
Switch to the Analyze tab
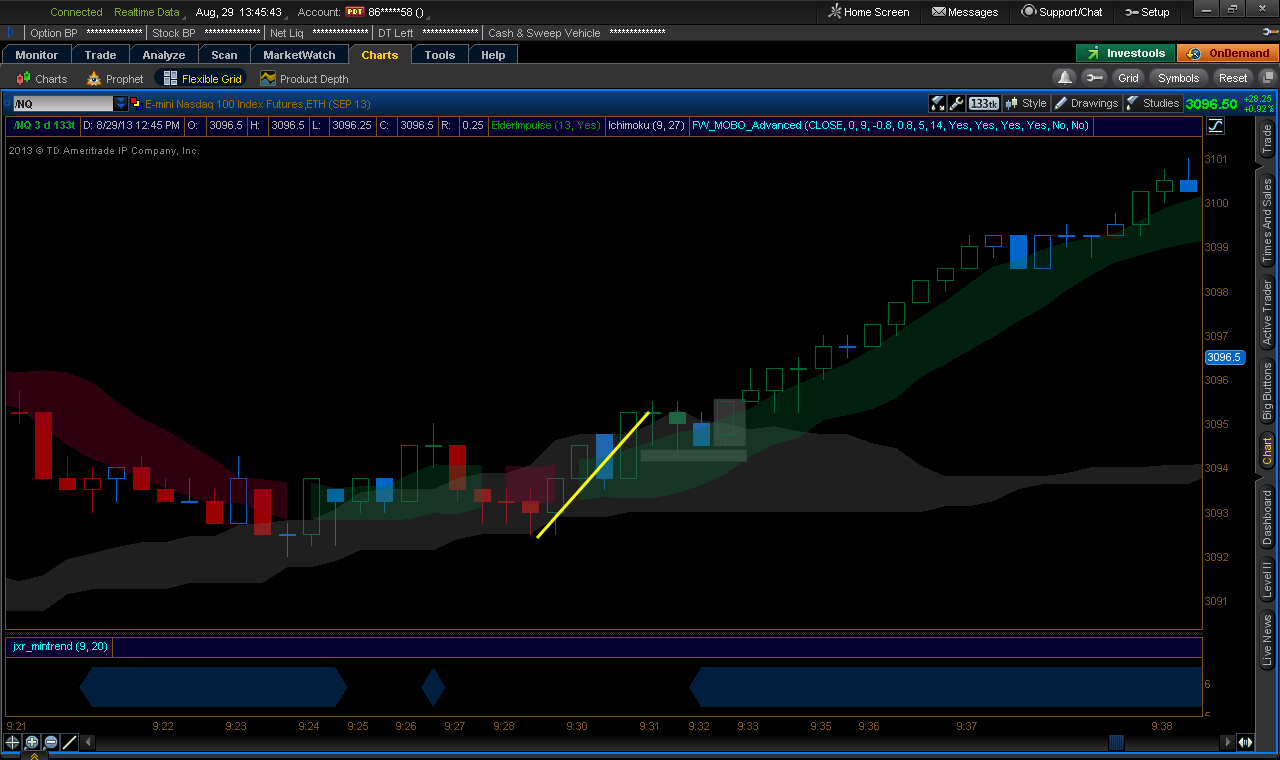pos(164,55)
